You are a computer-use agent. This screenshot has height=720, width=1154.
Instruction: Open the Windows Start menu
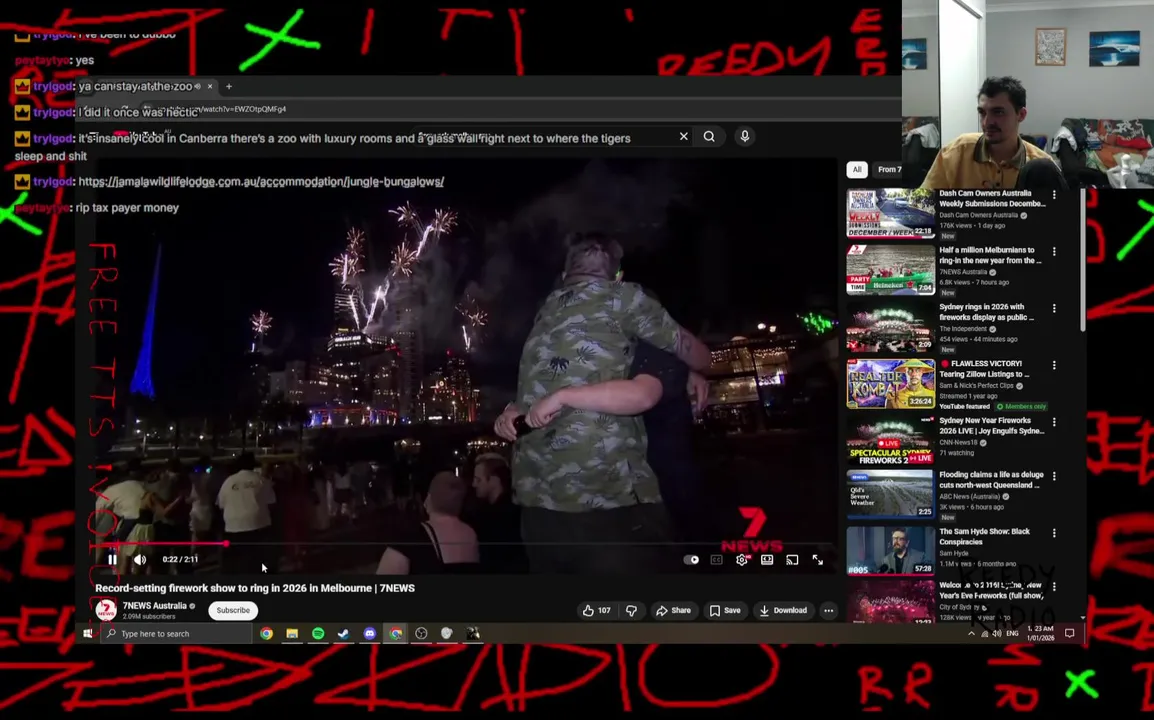click(88, 633)
